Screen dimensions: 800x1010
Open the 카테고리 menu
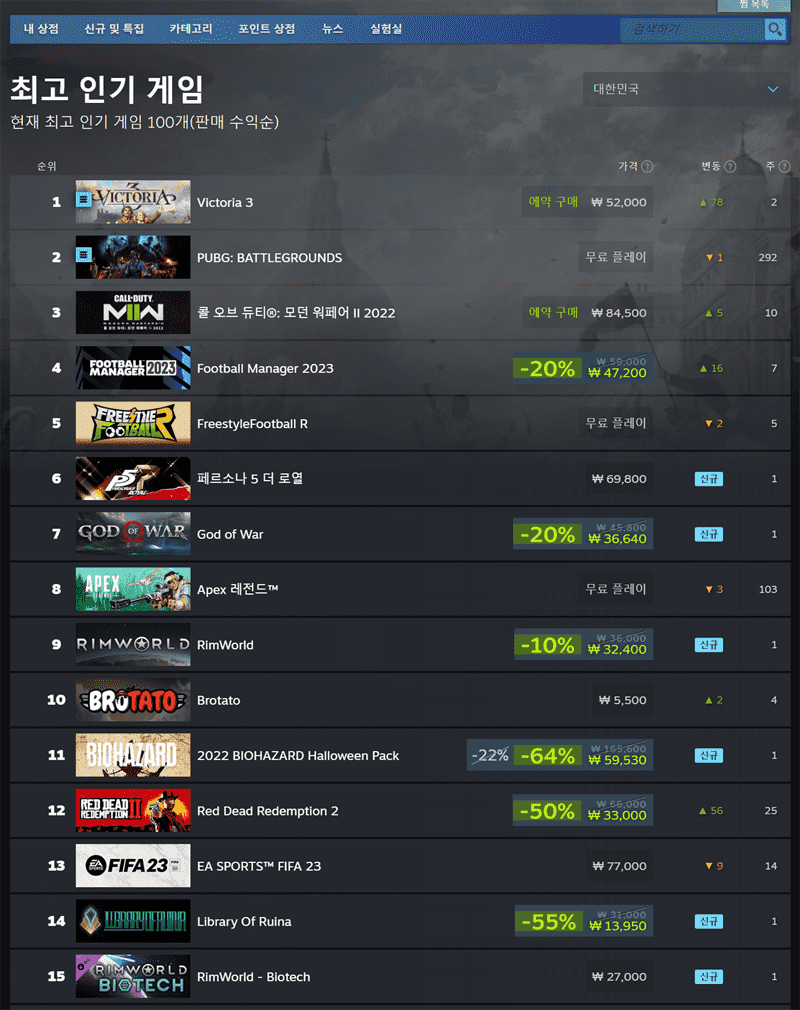click(x=191, y=29)
